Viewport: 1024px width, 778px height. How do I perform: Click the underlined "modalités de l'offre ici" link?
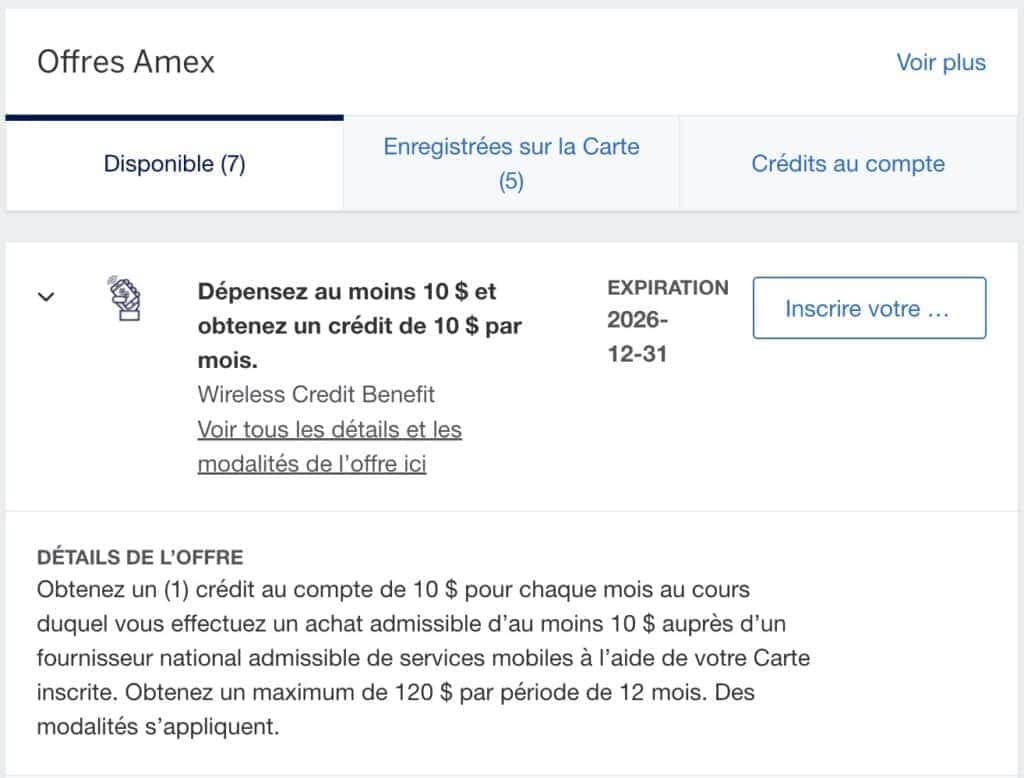(x=313, y=463)
